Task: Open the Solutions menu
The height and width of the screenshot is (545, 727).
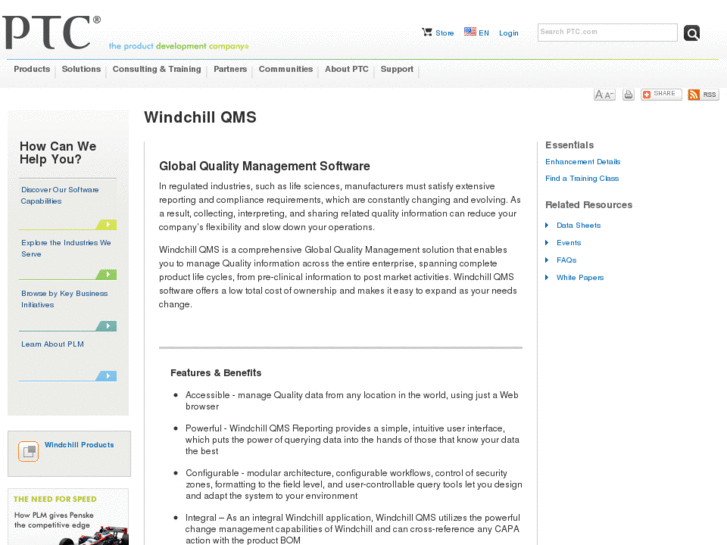Action: tap(81, 69)
